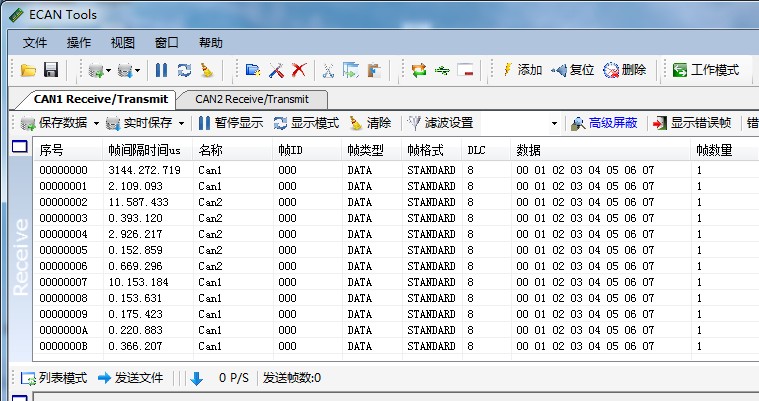The width and height of the screenshot is (759, 401).
Task: Click 添加 (add) lightning button
Action: (x=522, y=70)
